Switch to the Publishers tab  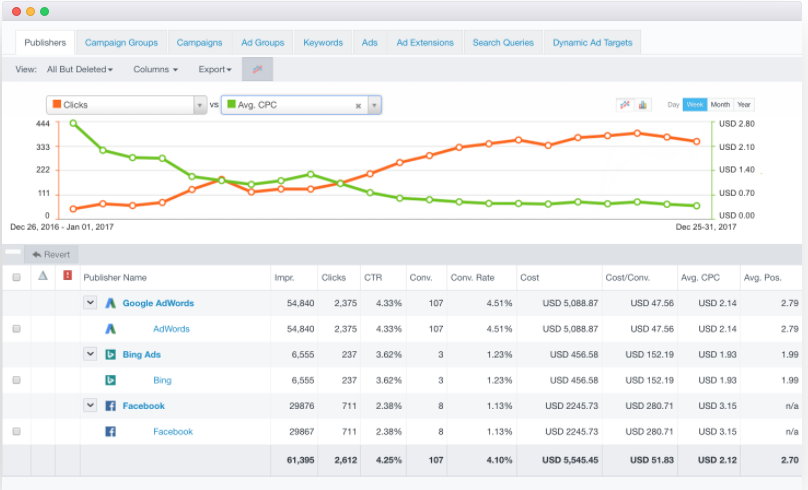pos(45,42)
